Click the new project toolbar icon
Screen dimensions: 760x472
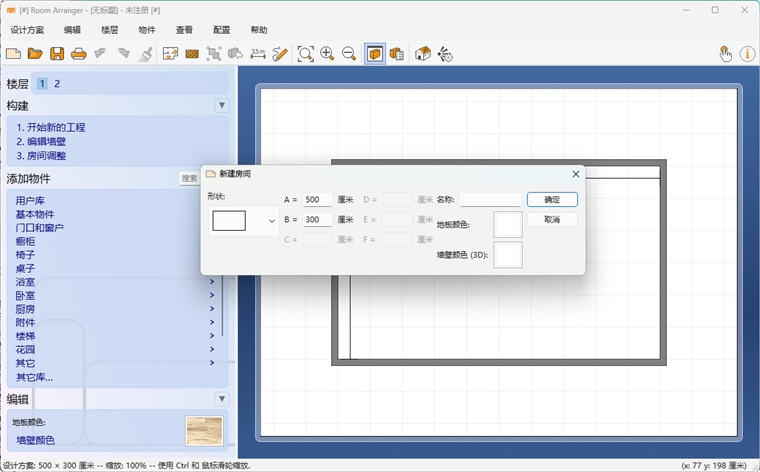(14, 54)
